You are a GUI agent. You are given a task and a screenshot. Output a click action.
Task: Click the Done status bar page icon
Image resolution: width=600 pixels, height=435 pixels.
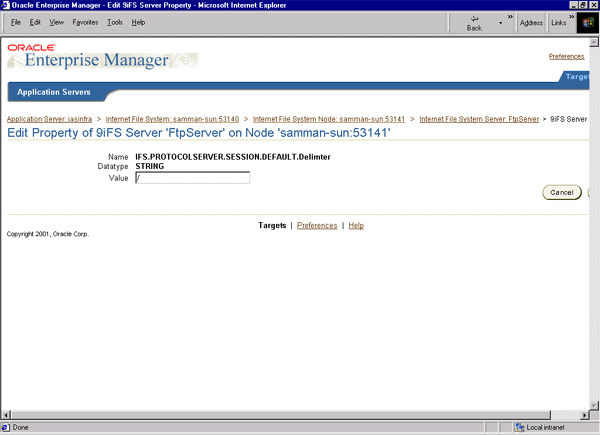click(5, 427)
